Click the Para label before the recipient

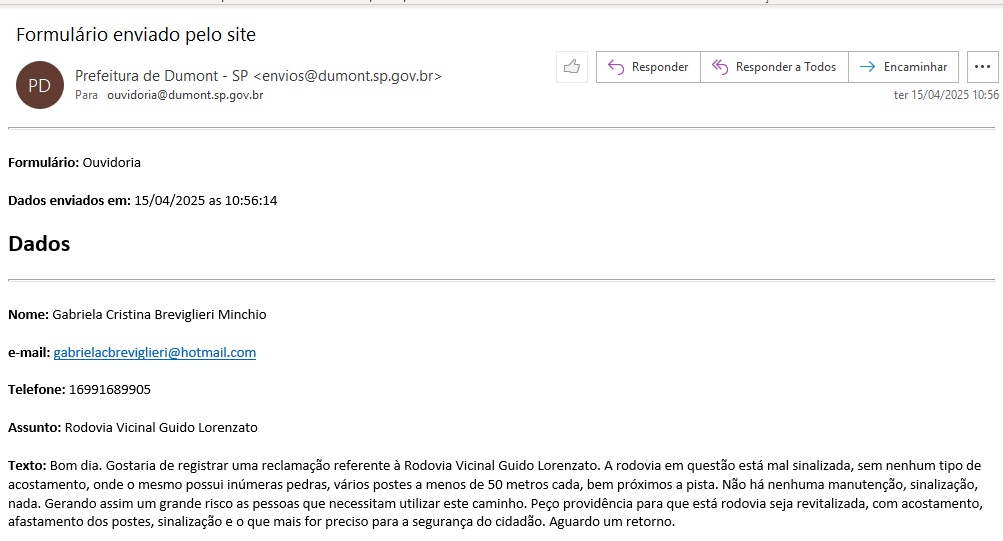point(86,96)
